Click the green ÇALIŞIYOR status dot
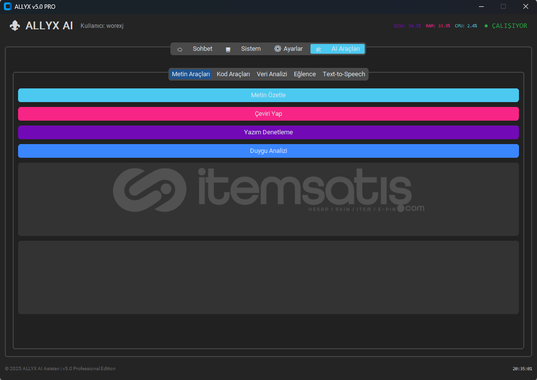537x380 pixels. (x=486, y=26)
